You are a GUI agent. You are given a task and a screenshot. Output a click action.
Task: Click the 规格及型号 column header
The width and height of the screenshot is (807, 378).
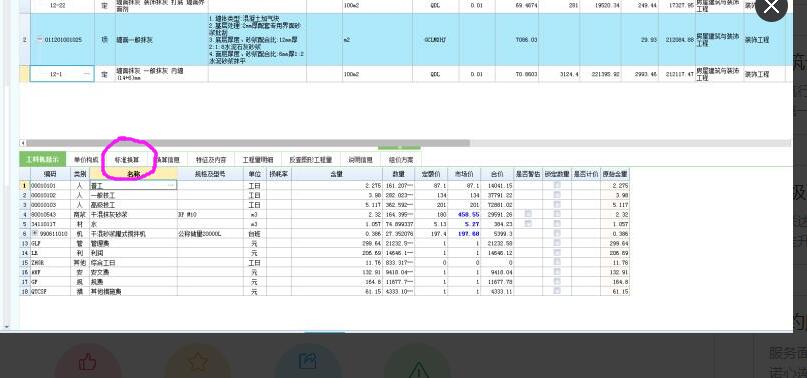[x=210, y=175]
